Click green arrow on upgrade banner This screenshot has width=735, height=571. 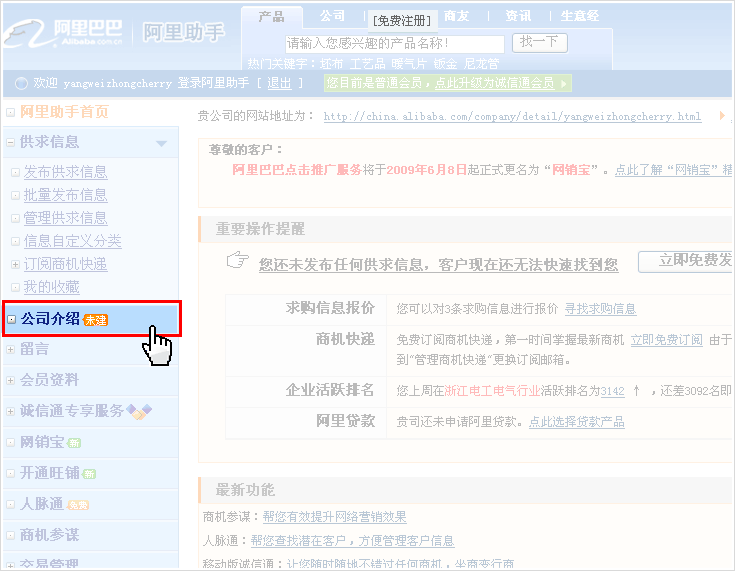pyautogui.click(x=564, y=84)
